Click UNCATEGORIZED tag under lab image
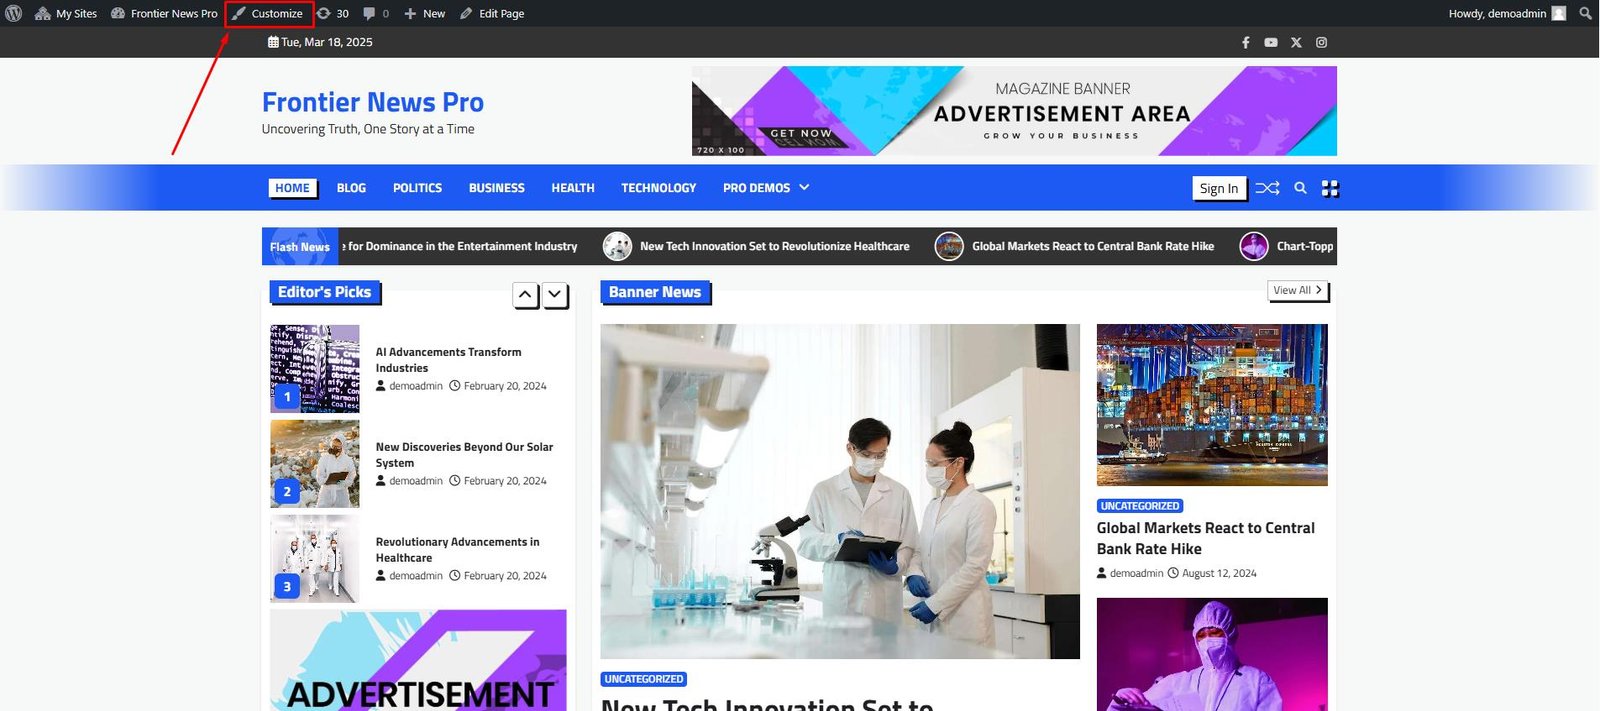This screenshot has height=711, width=1600. click(x=644, y=679)
